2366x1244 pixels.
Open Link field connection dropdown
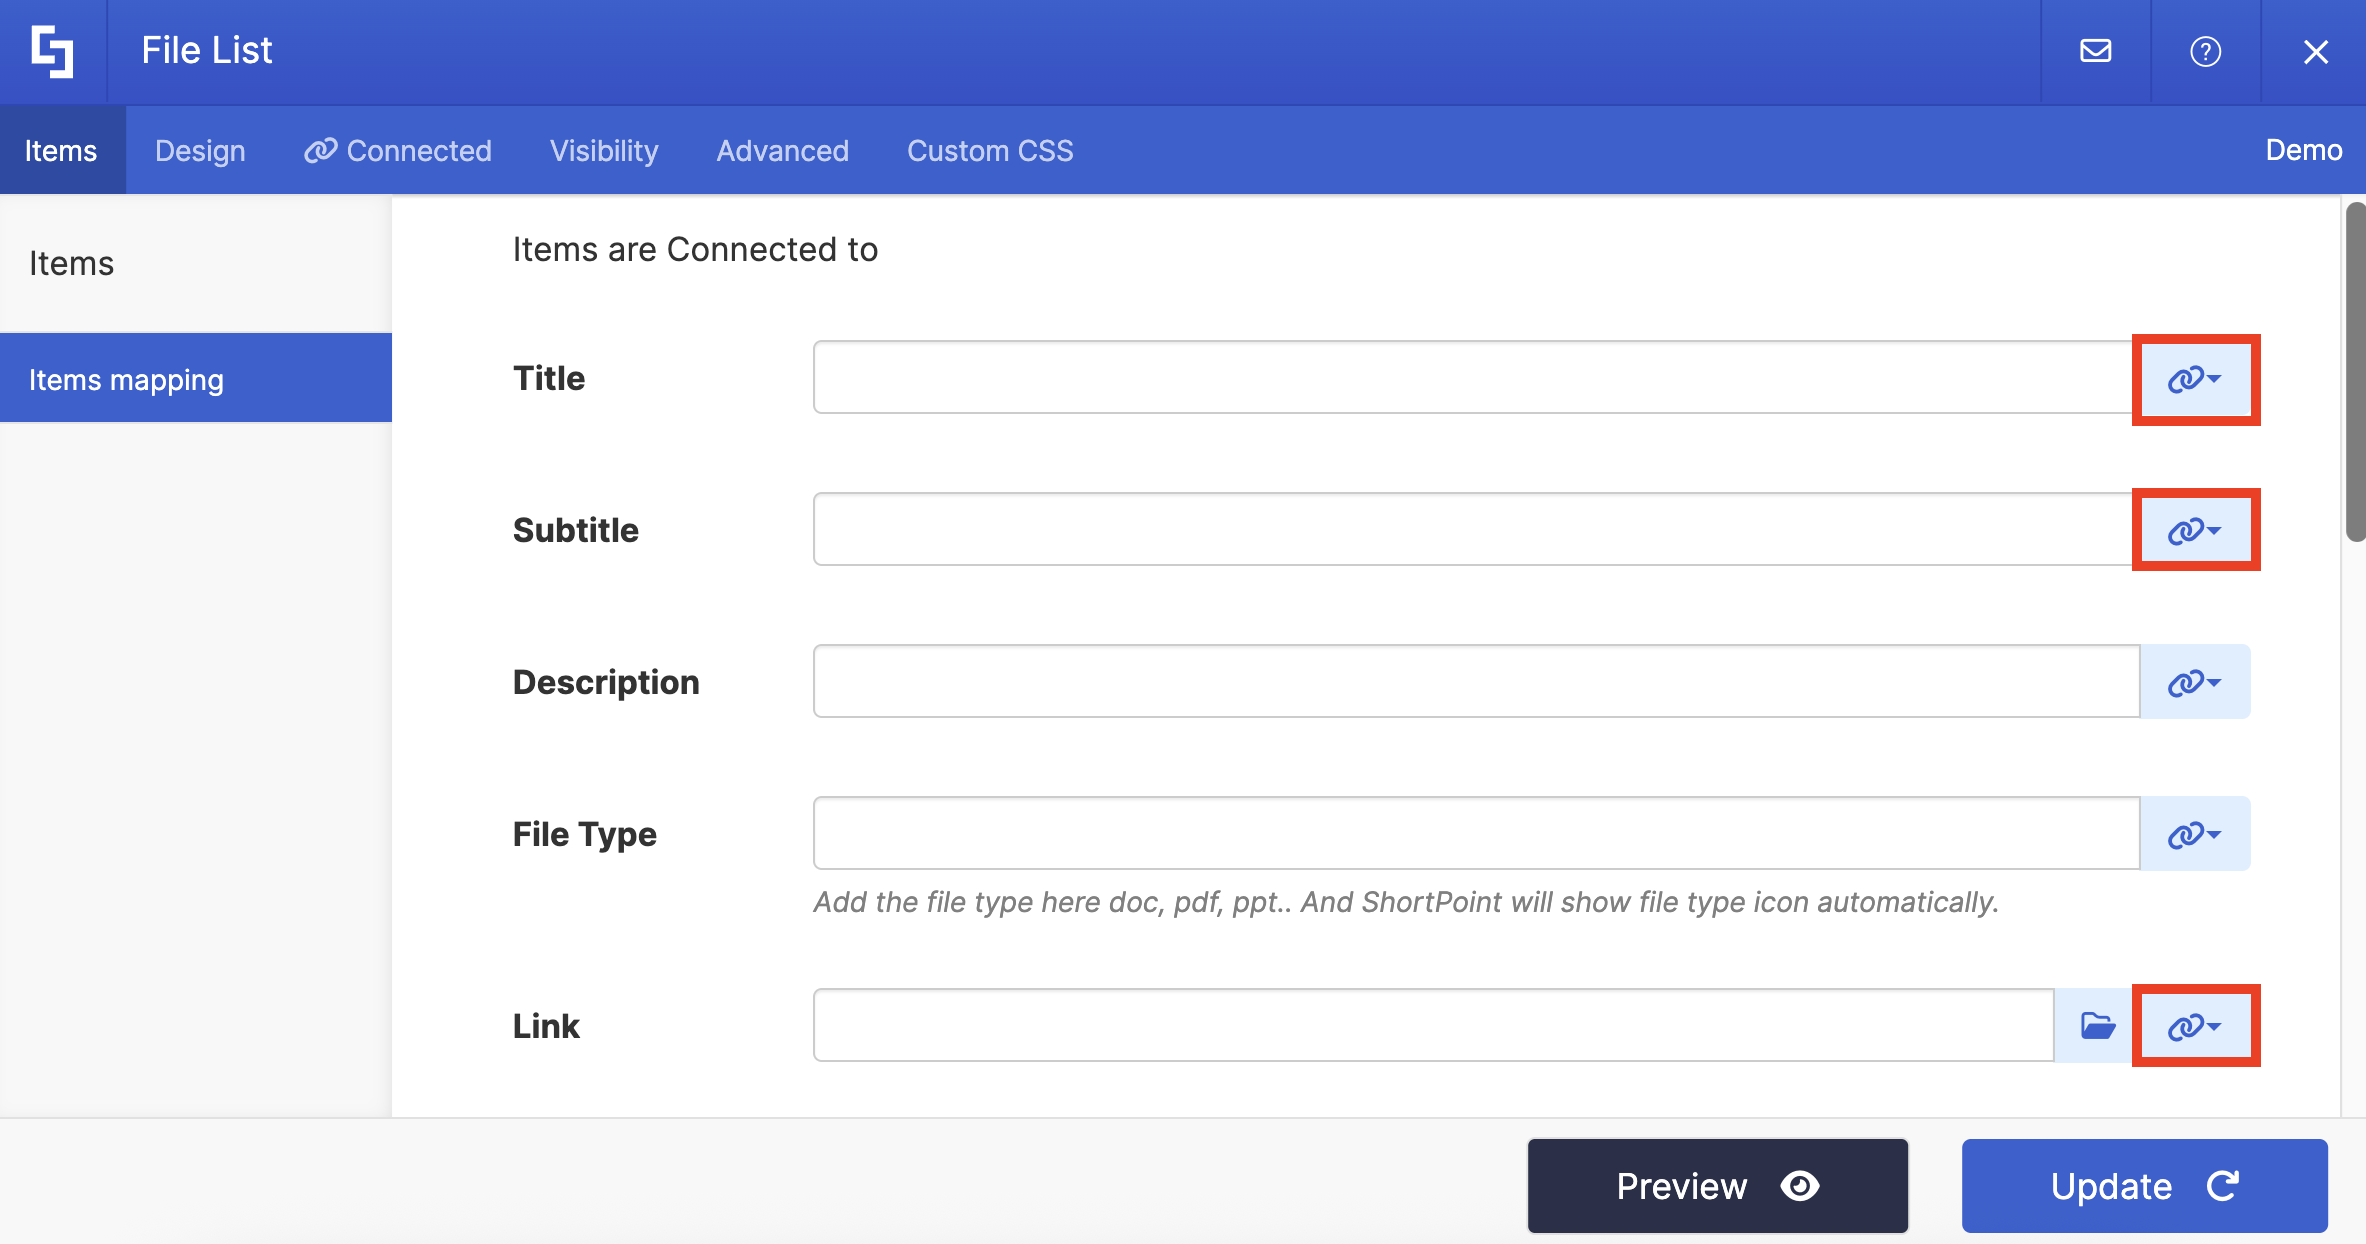(x=2194, y=1026)
